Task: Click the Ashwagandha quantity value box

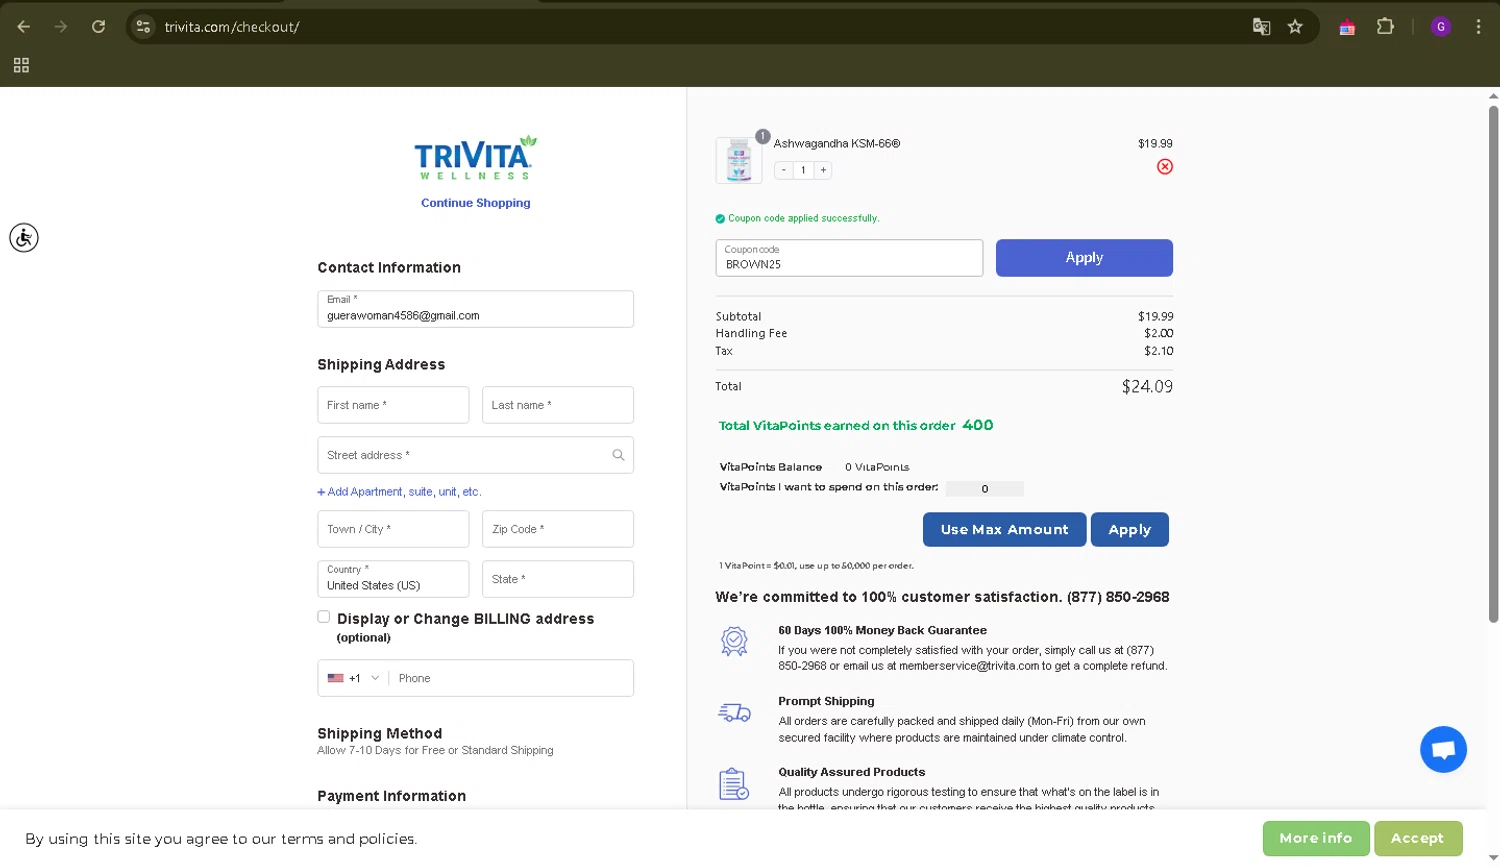Action: [803, 170]
